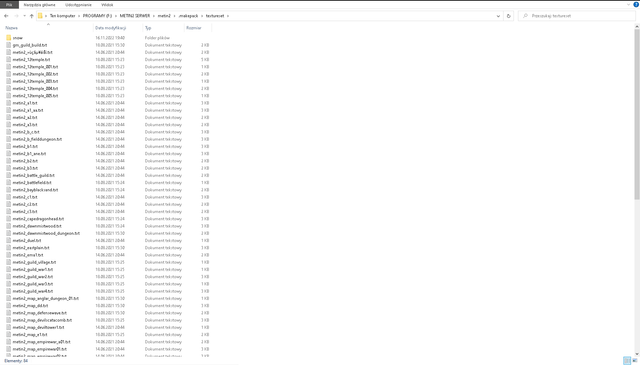Screen dimensions: 640x365
Task: Switch to details view icon in status bar
Action: [627, 361]
